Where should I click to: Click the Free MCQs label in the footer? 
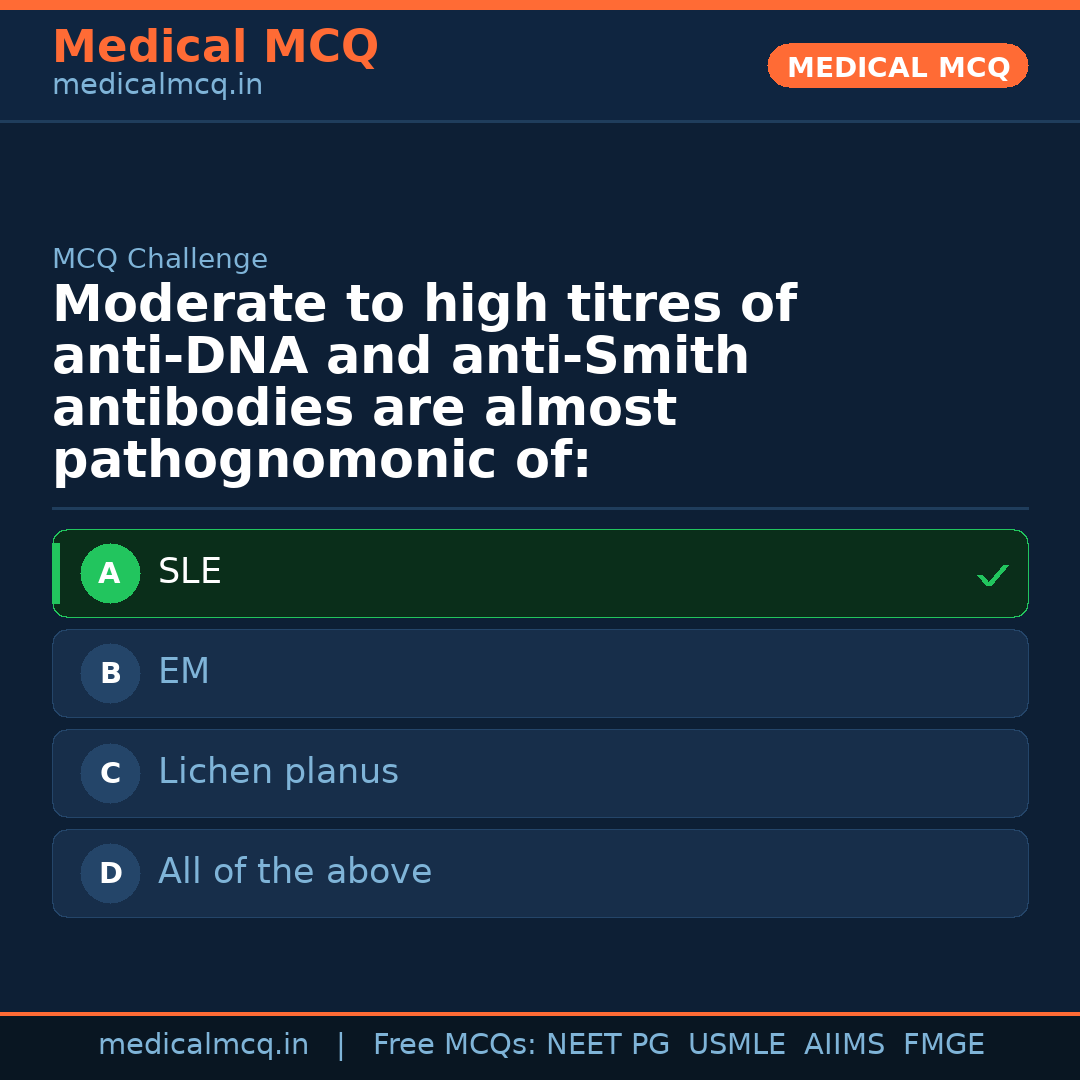coord(455,1045)
